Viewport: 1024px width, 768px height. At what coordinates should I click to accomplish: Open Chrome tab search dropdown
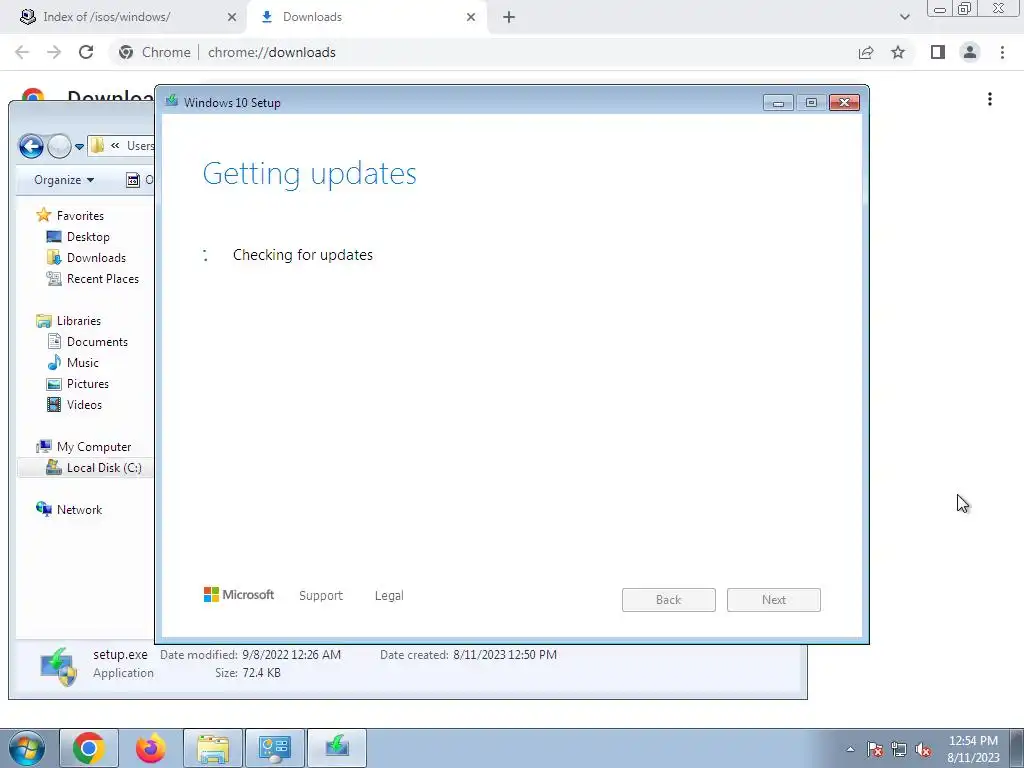coord(904,17)
